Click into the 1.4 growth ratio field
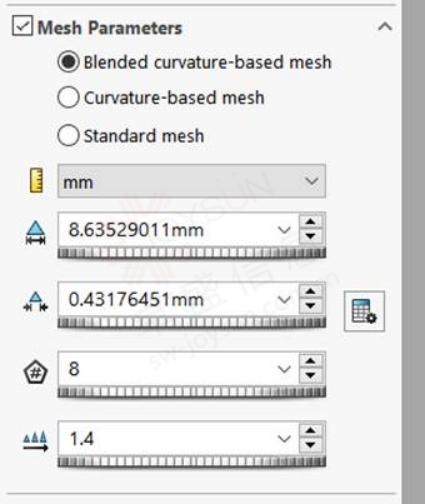The image size is (425, 504). [x=167, y=439]
